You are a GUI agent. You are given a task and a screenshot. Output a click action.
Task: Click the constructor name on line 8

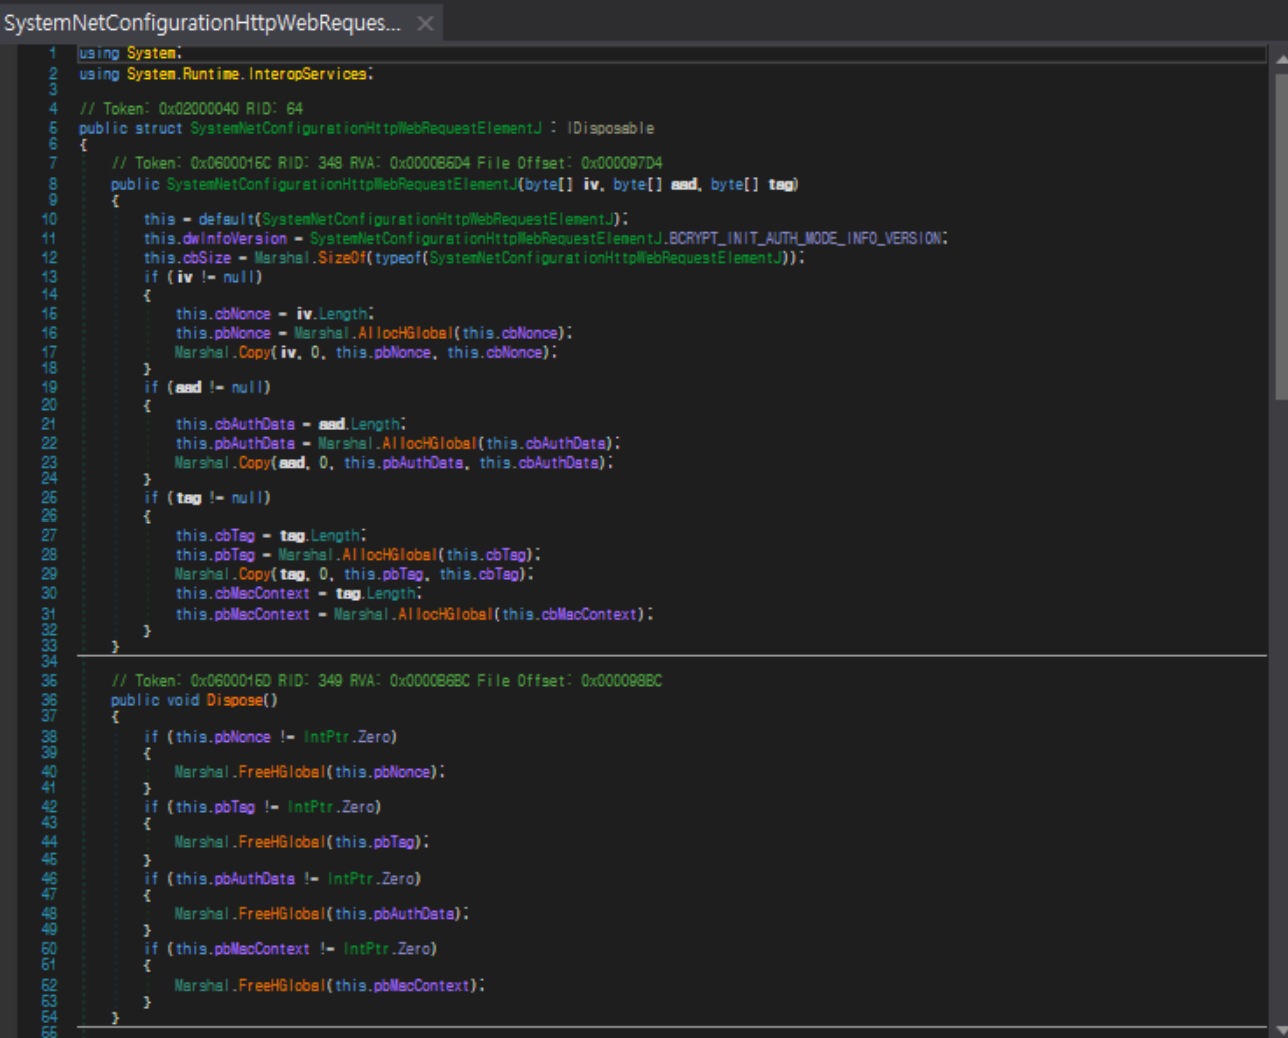click(342, 184)
